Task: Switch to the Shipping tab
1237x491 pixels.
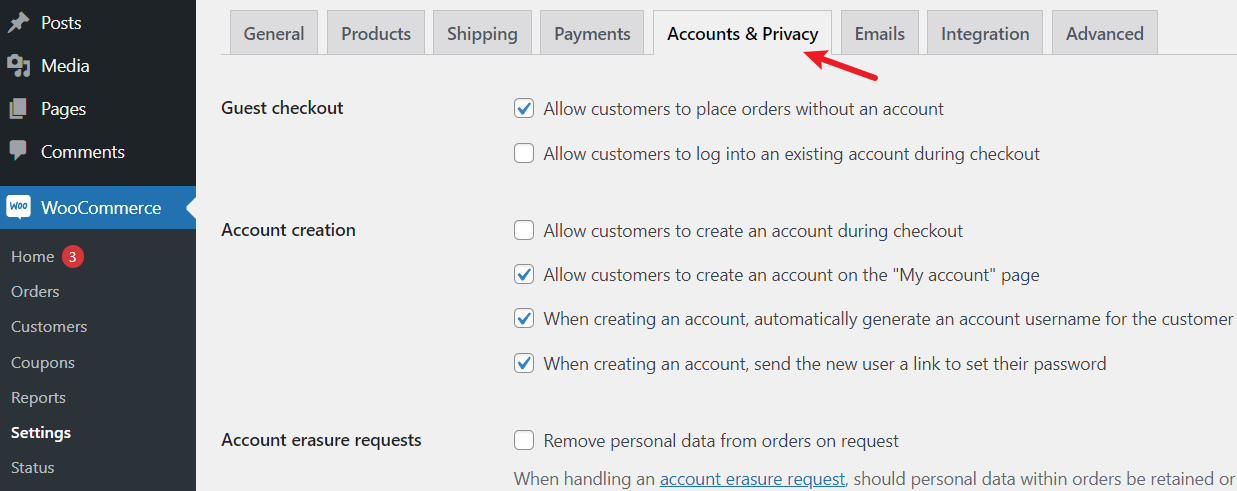Action: pos(482,33)
